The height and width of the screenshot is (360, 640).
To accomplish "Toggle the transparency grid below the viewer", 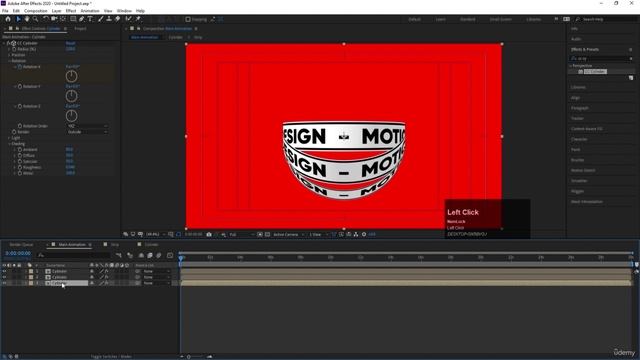I will click(x=268, y=234).
